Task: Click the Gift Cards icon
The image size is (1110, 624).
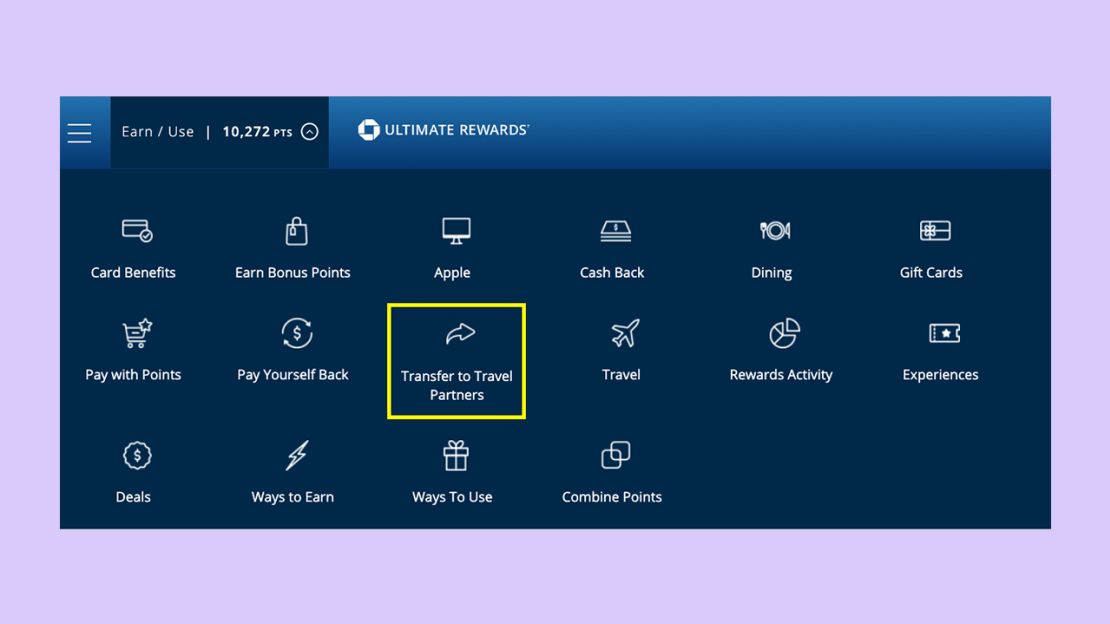Action: (934, 231)
